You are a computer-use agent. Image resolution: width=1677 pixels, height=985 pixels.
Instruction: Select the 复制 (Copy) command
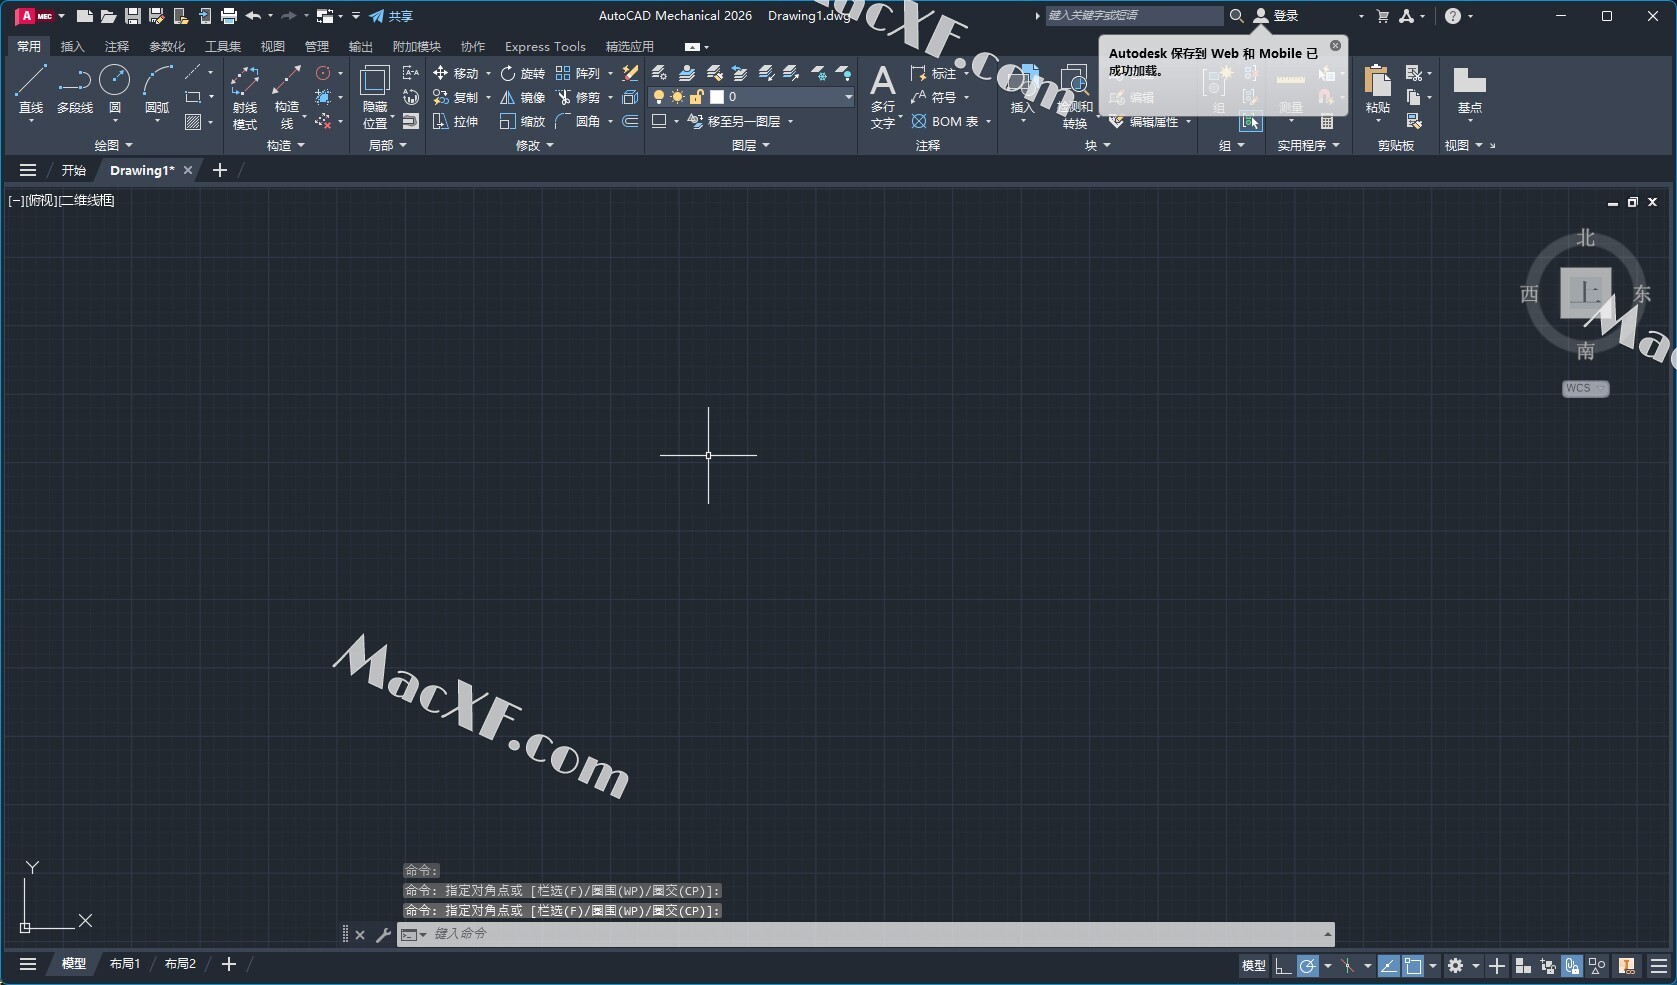coord(455,97)
